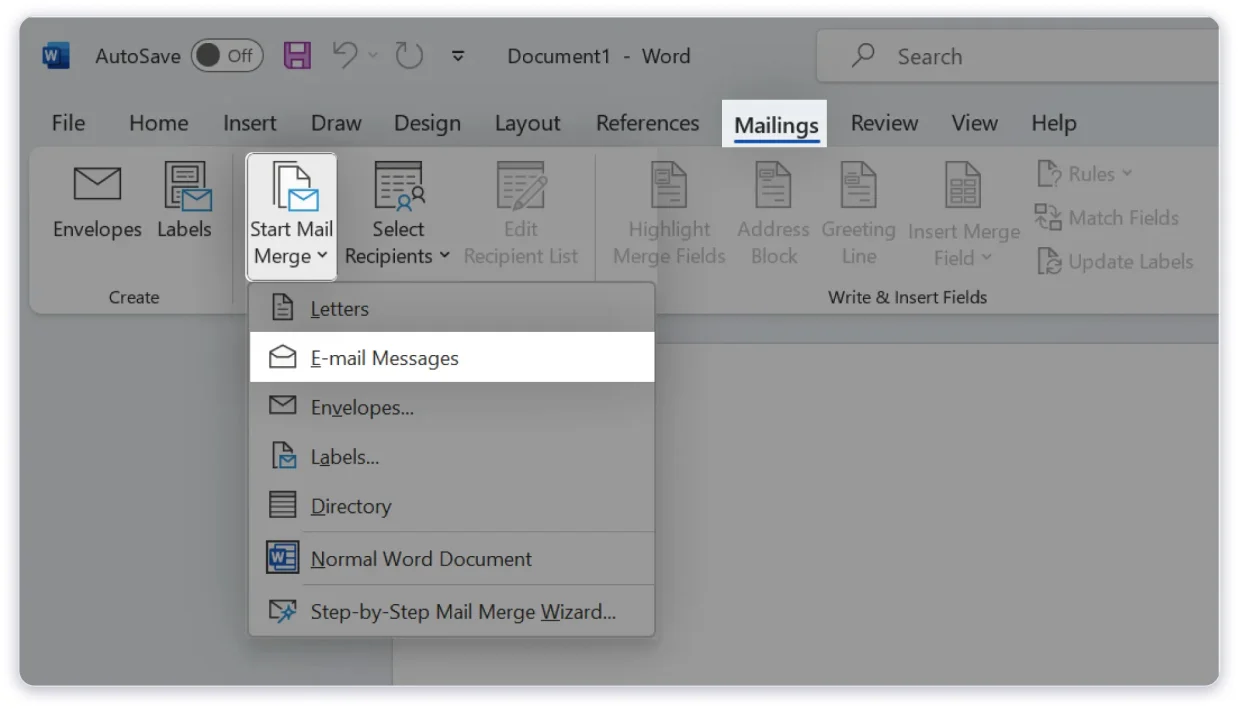Click the document title "Document1 - Word"
Image resolution: width=1239 pixels, height=709 pixels.
[x=598, y=56]
